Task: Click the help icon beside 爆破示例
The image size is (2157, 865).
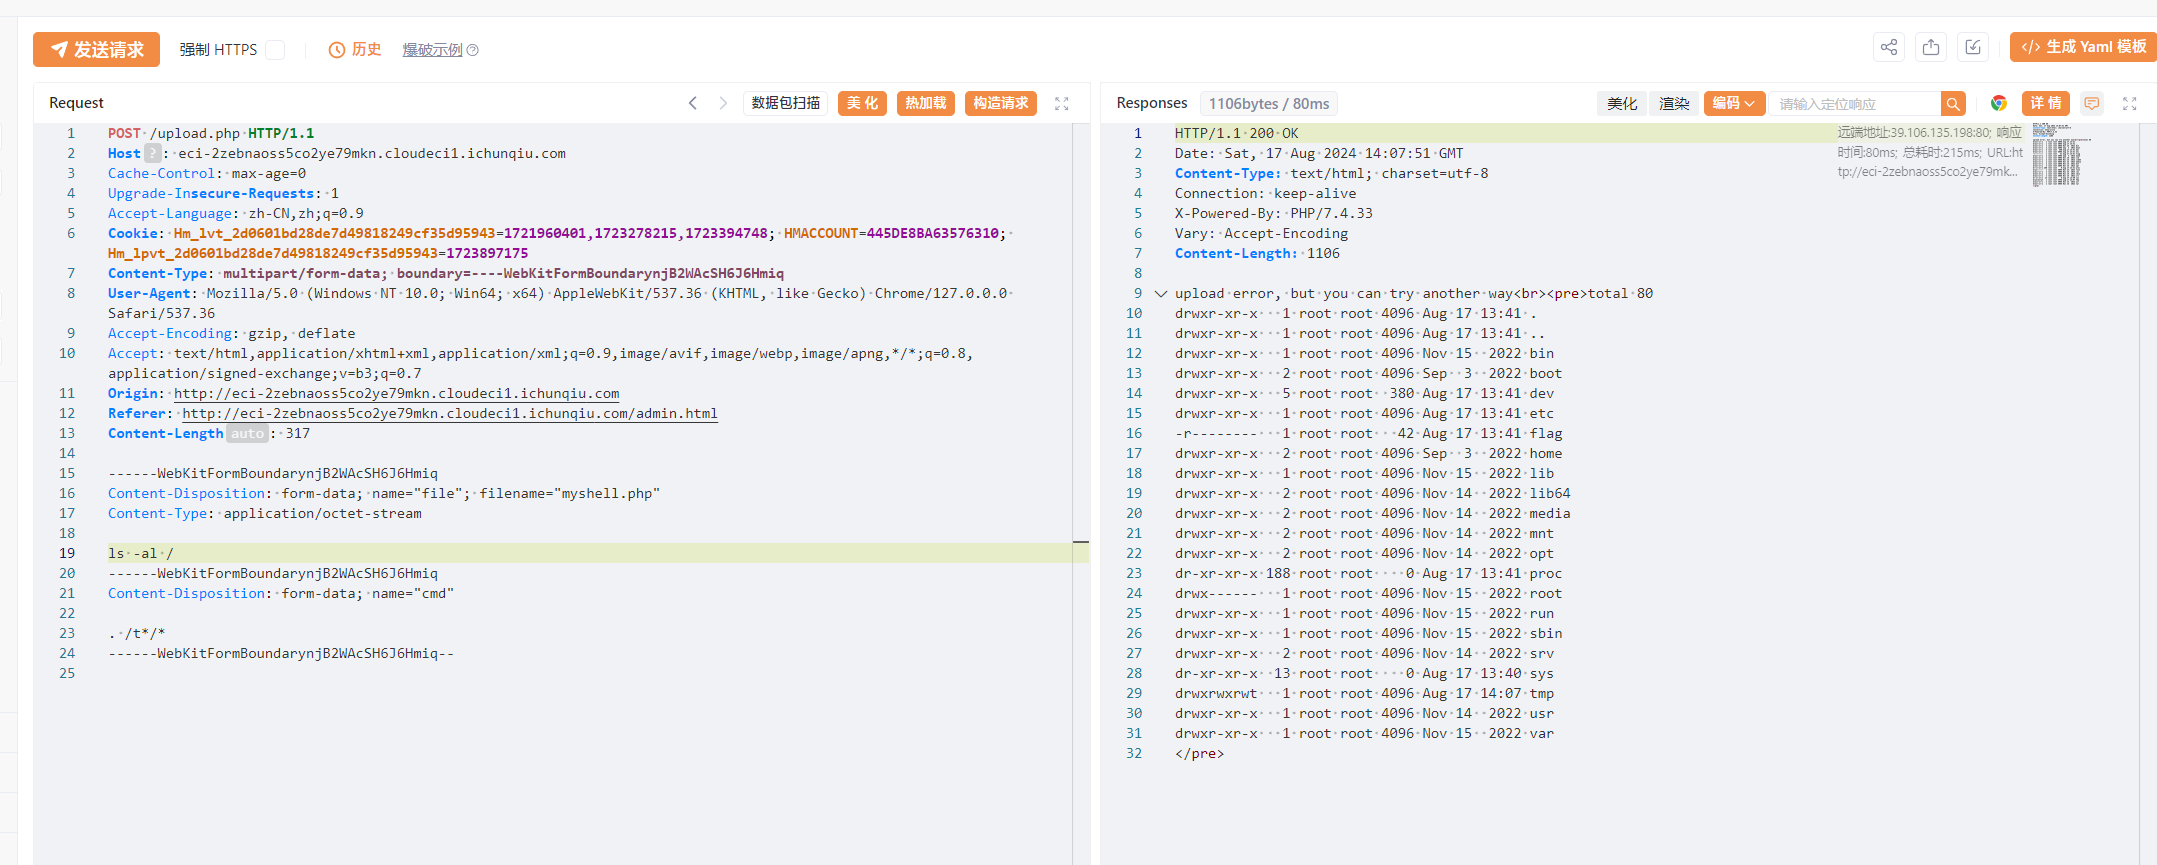Action: coord(473,50)
